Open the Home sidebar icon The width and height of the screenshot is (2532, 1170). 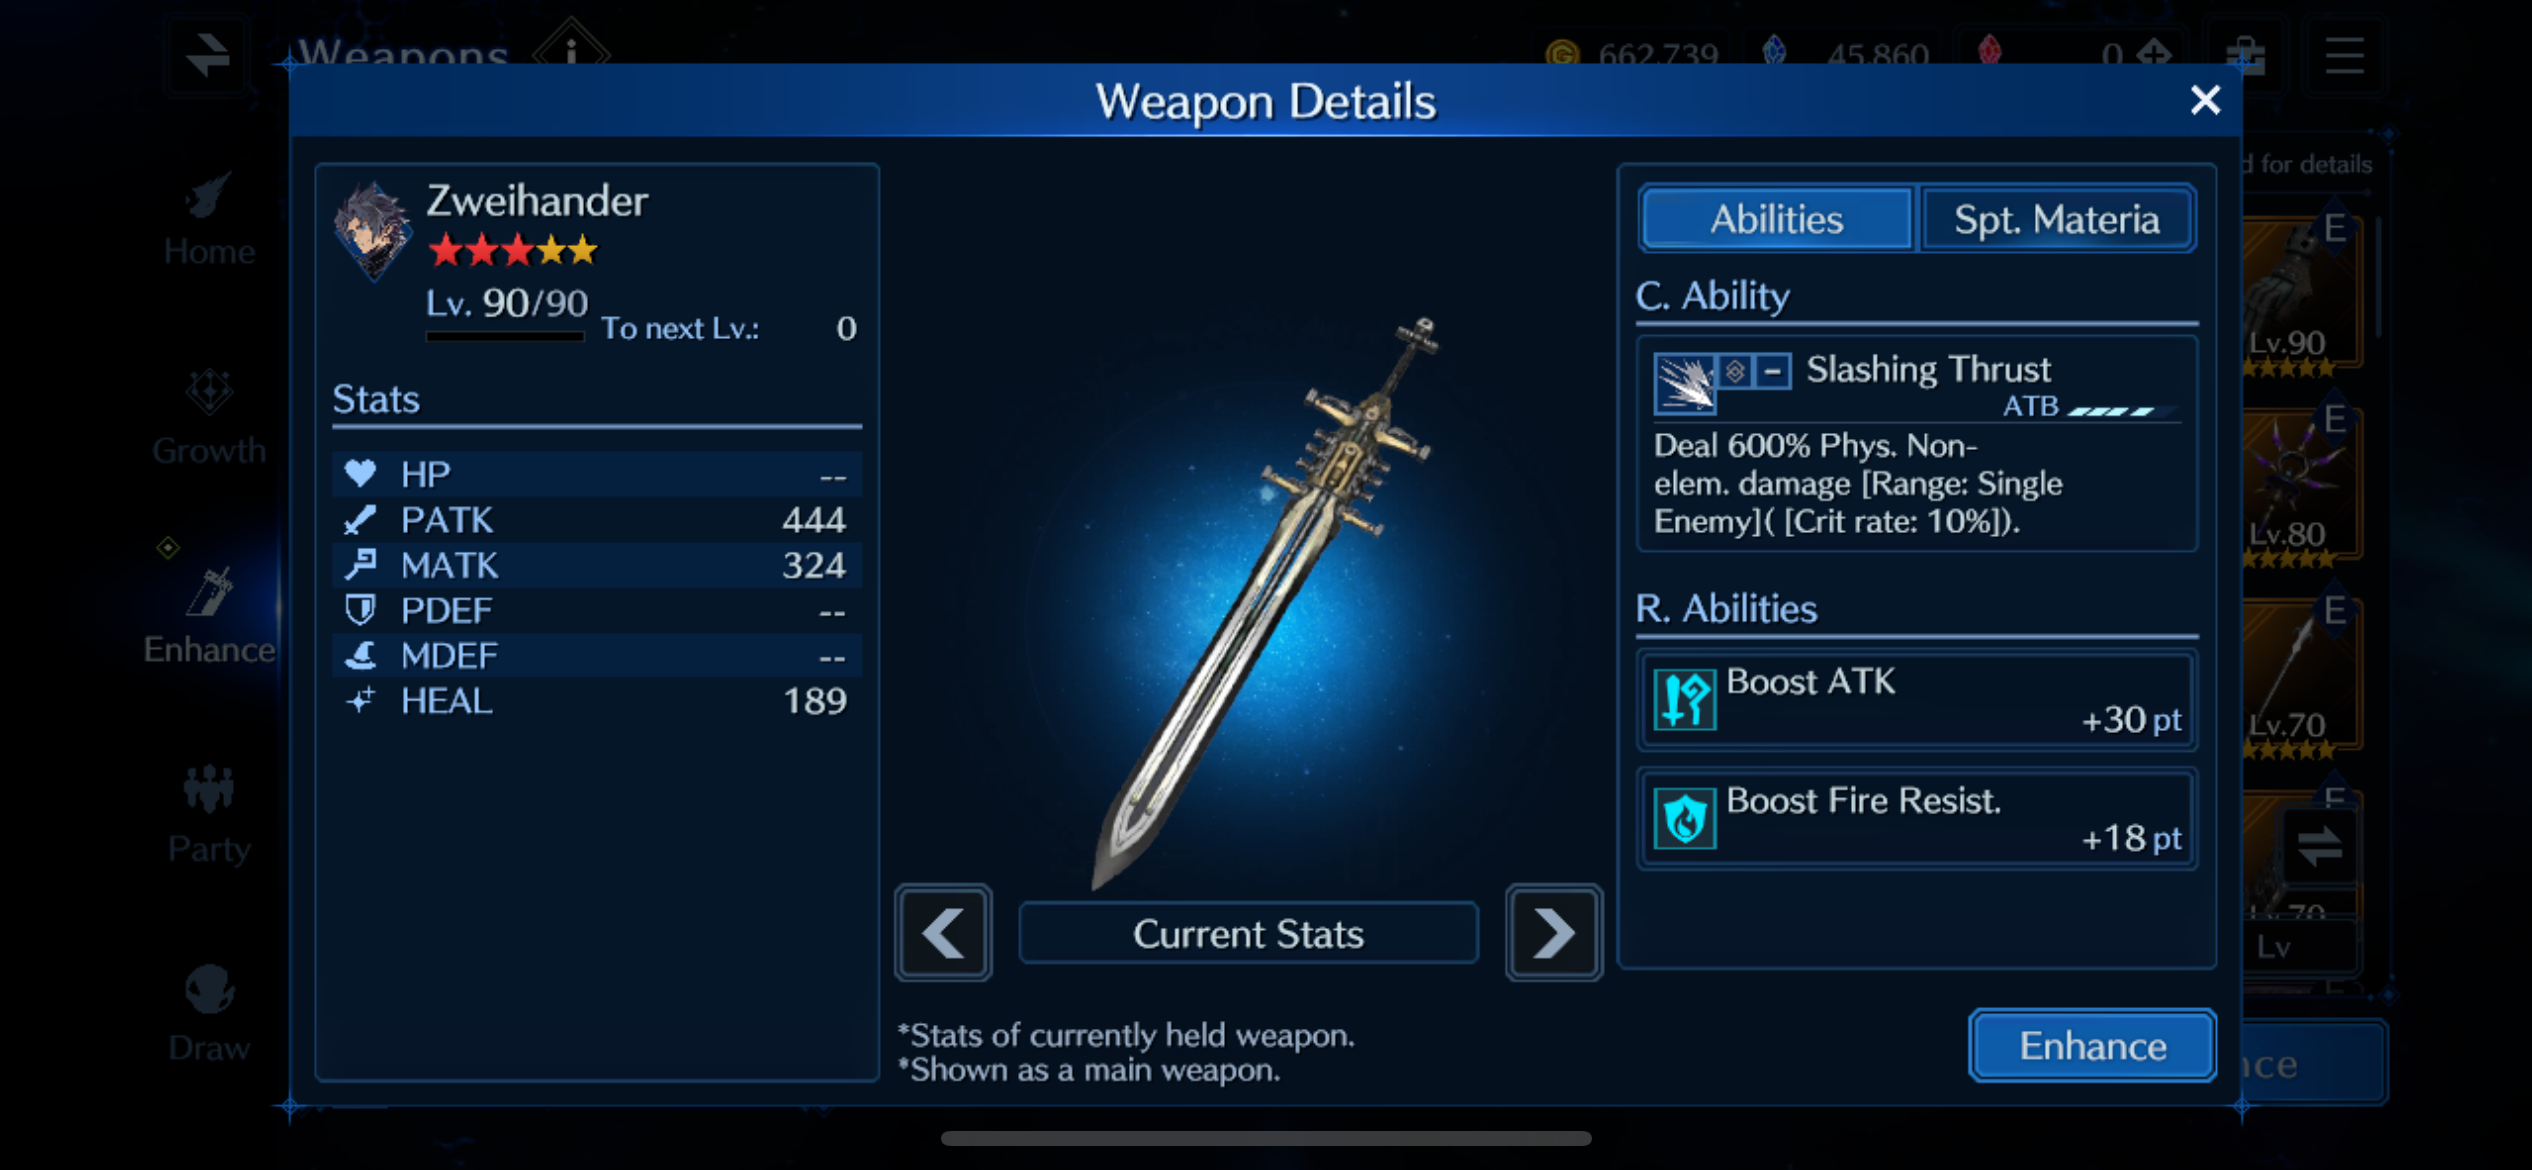pos(209,219)
